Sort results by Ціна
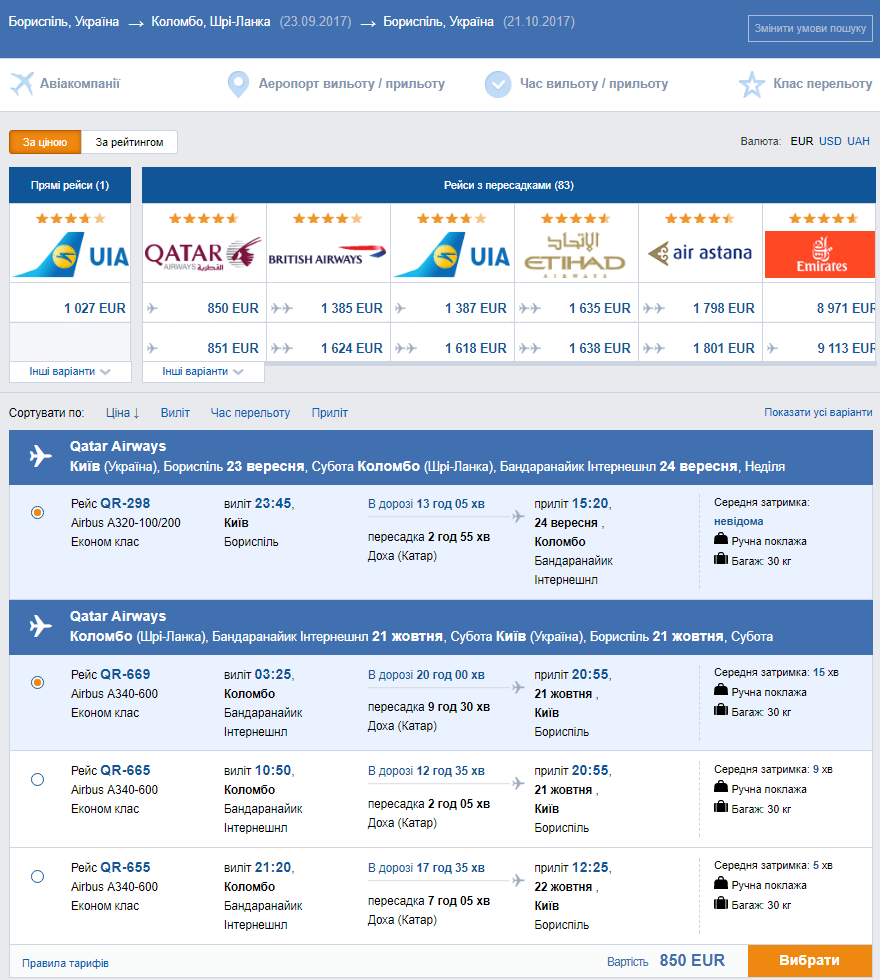This screenshot has width=880, height=980. 122,412
